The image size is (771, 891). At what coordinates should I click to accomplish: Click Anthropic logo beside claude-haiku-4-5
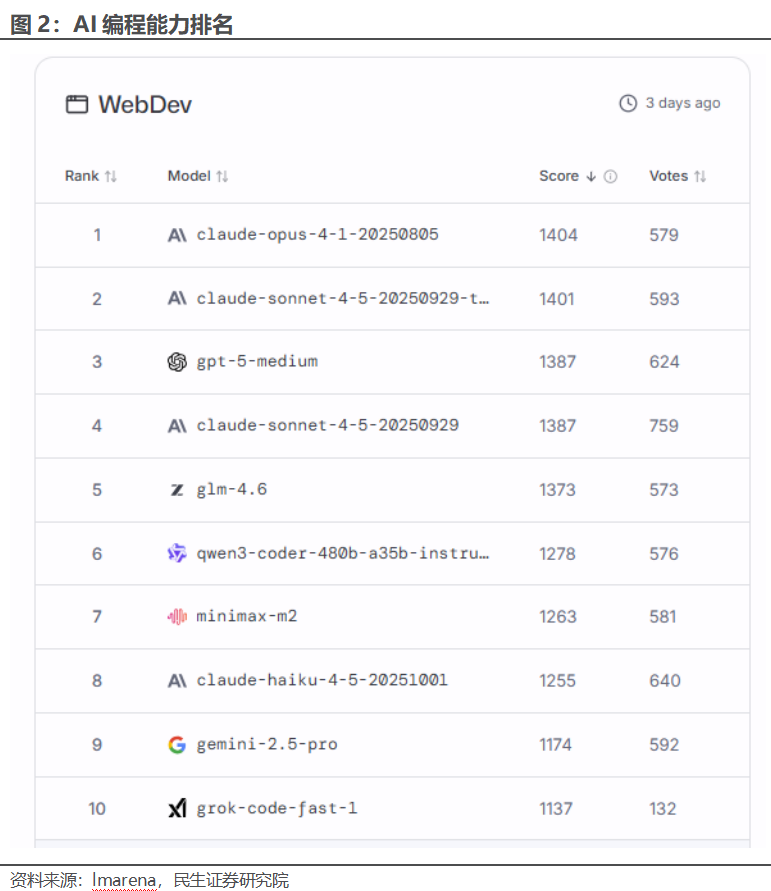[177, 681]
